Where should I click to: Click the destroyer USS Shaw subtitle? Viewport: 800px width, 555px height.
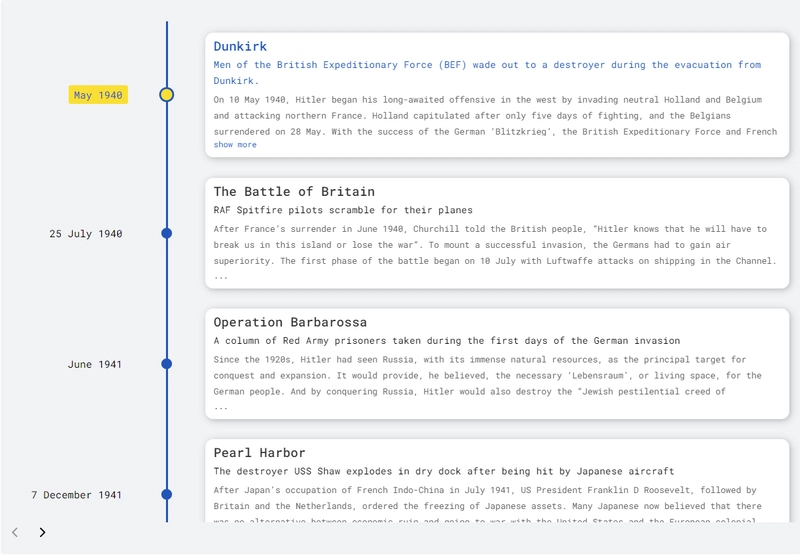[x=443, y=471]
